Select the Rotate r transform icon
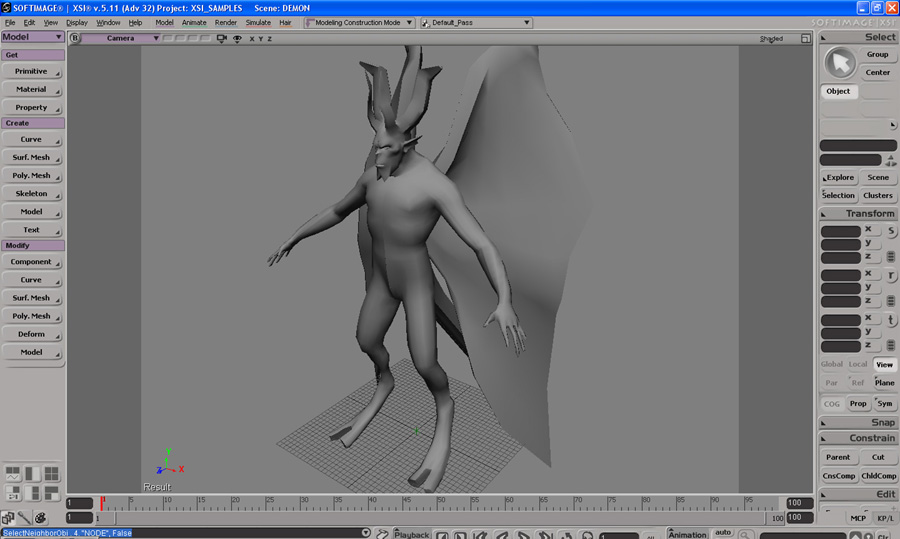Image resolution: width=900 pixels, height=539 pixels. [890, 276]
